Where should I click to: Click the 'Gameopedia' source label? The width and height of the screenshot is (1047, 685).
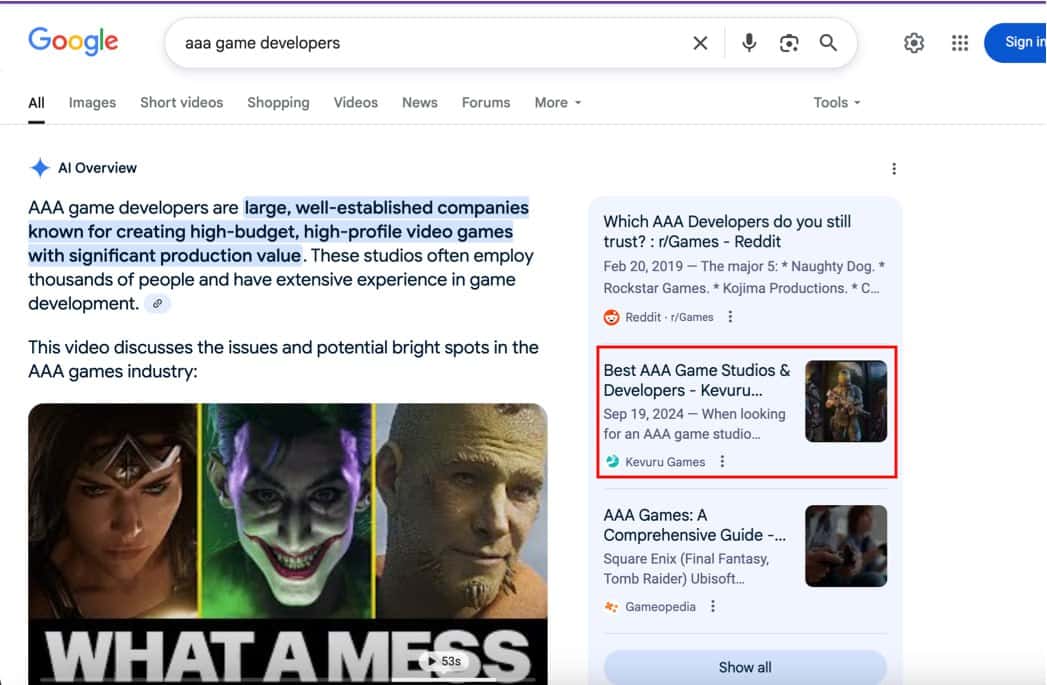(660, 606)
